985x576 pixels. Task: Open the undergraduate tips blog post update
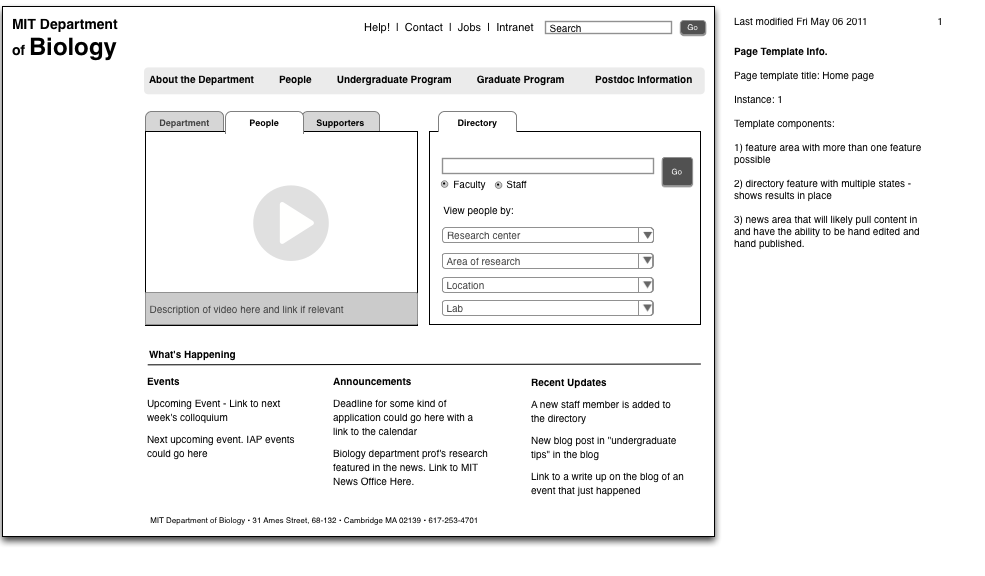click(604, 447)
